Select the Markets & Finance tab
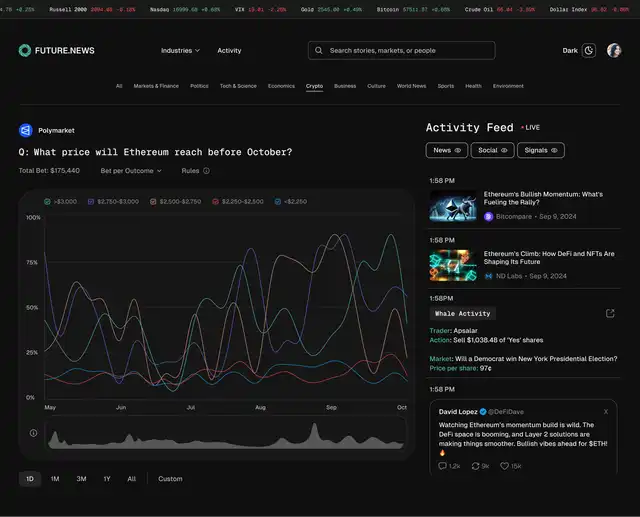Screen dimensions: 640x517 (156, 86)
